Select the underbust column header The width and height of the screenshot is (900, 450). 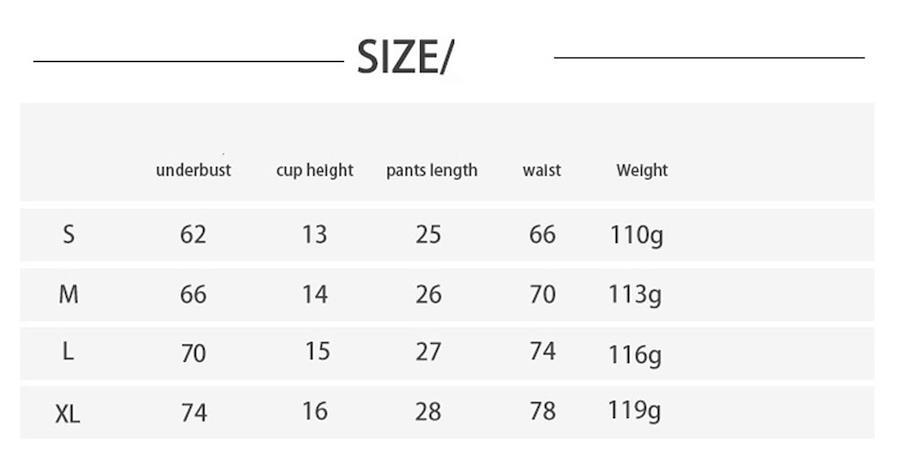pos(193,170)
